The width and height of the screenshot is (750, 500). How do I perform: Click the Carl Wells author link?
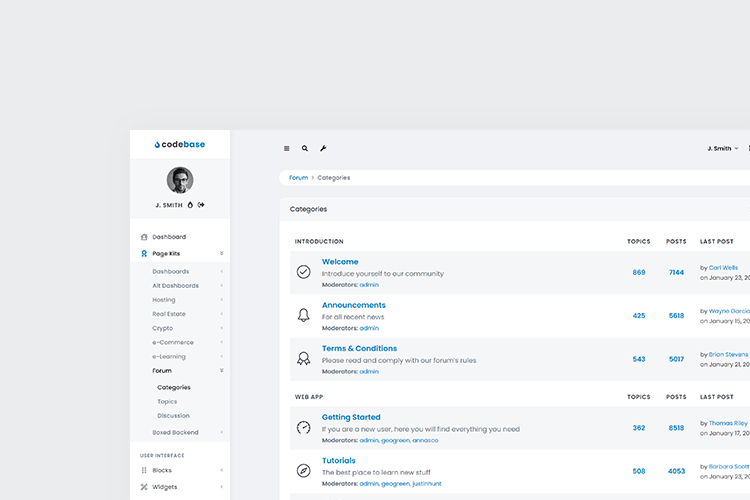tap(723, 267)
